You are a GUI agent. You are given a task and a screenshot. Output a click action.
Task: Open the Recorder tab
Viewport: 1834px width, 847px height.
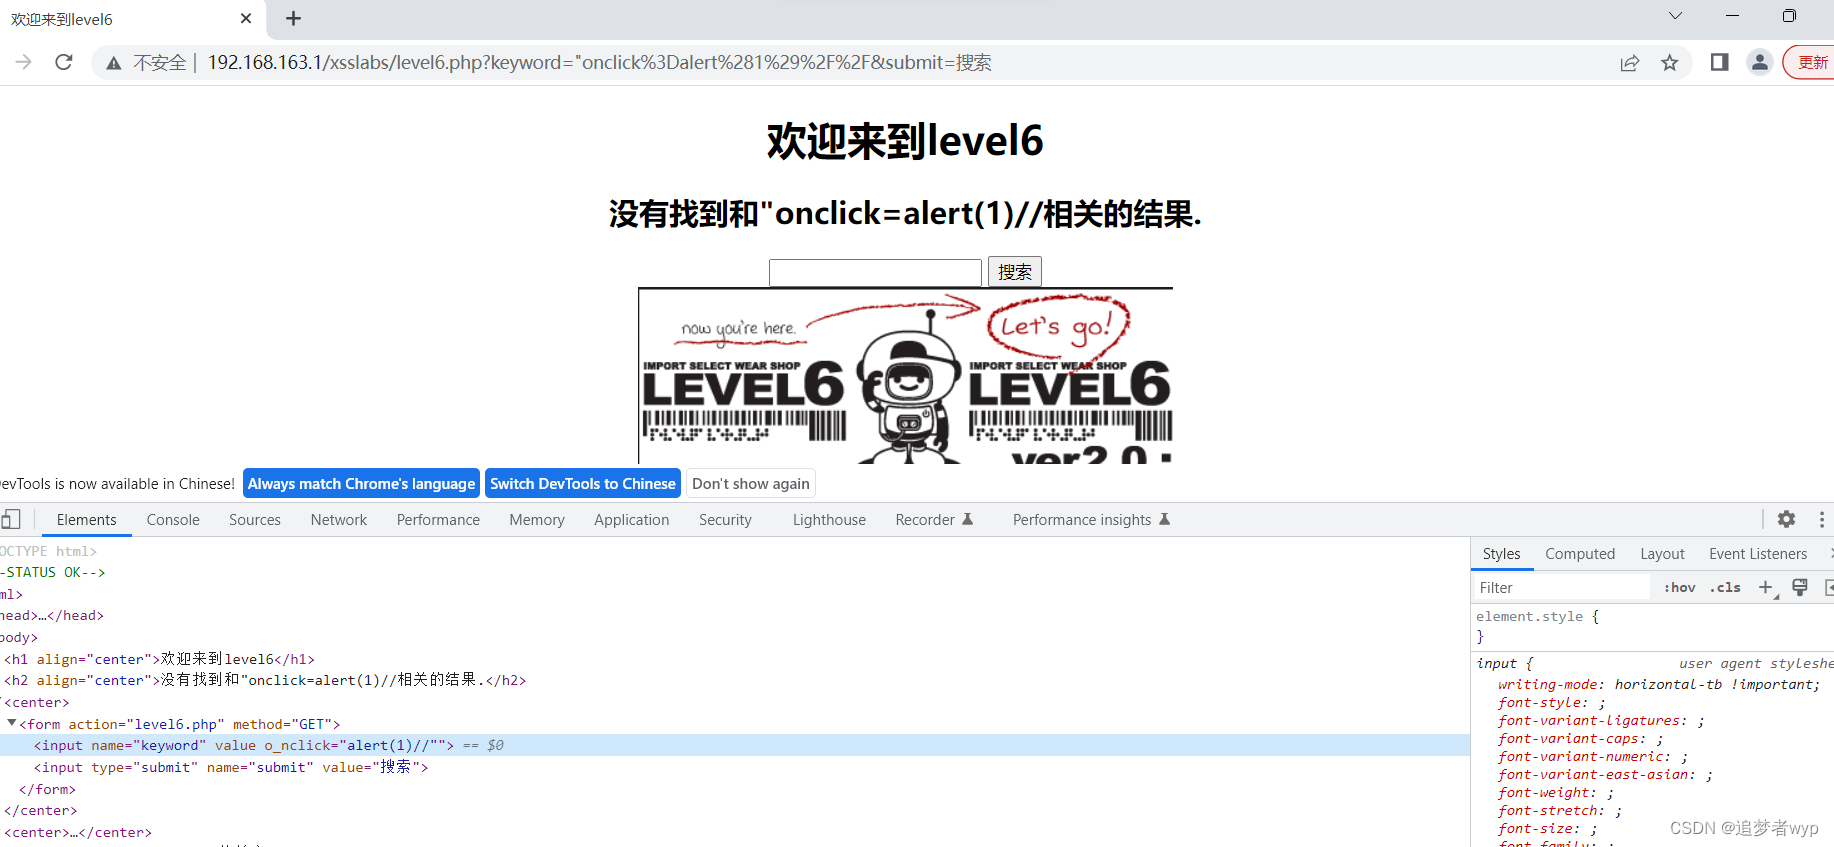(x=934, y=520)
